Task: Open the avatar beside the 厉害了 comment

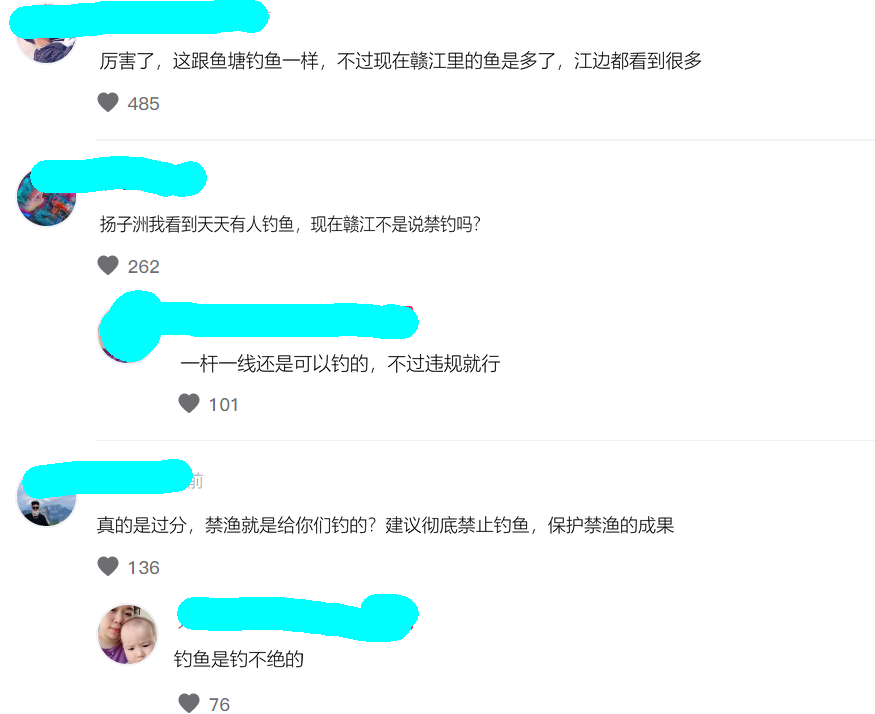Action: pos(46,45)
